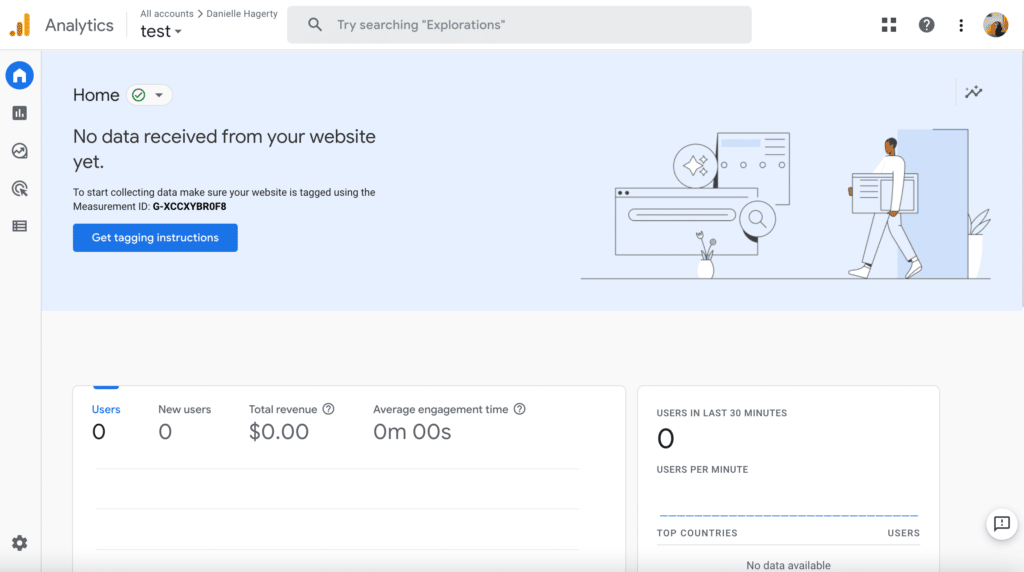Show Average engagement time help tooltip
1024x572 pixels.
(x=519, y=409)
